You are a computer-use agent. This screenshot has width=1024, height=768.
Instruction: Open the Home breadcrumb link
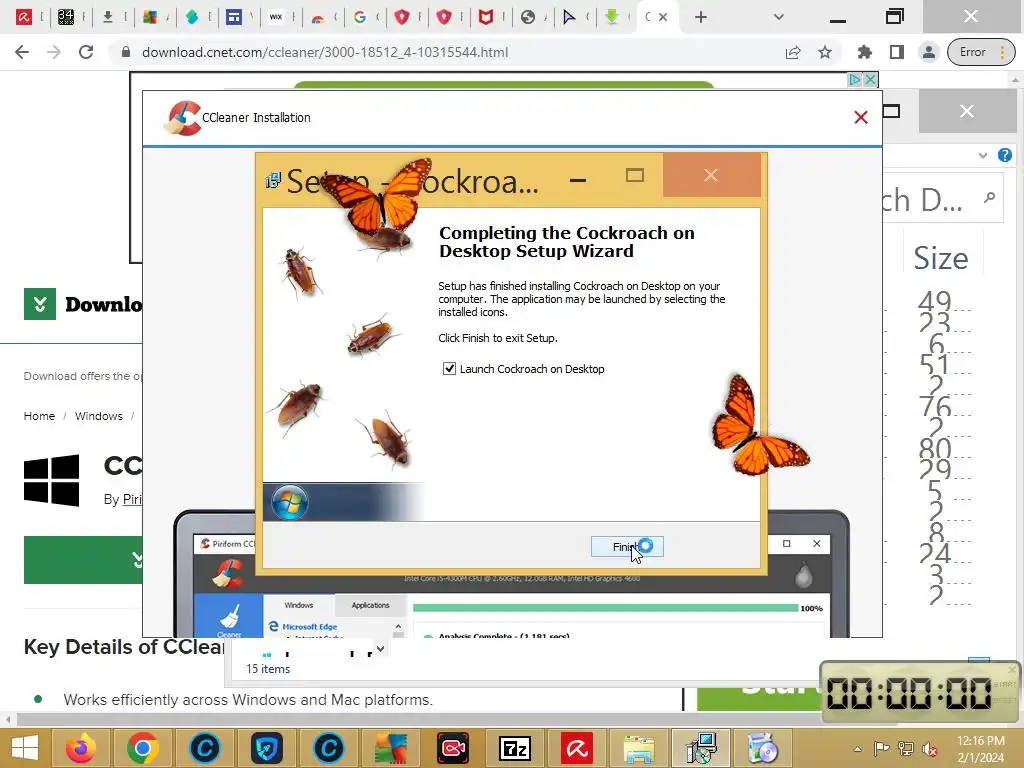pos(39,416)
